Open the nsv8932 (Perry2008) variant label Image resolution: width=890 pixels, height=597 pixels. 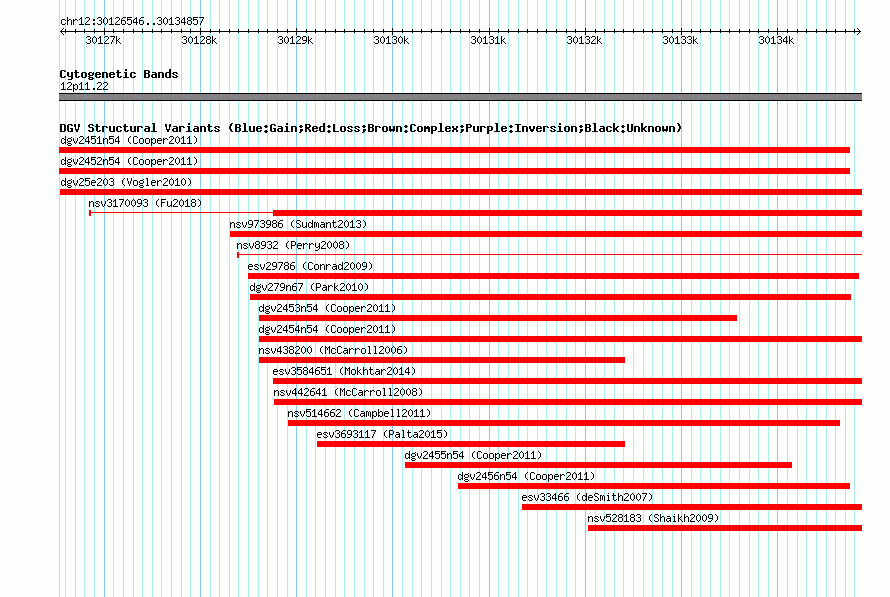293,245
